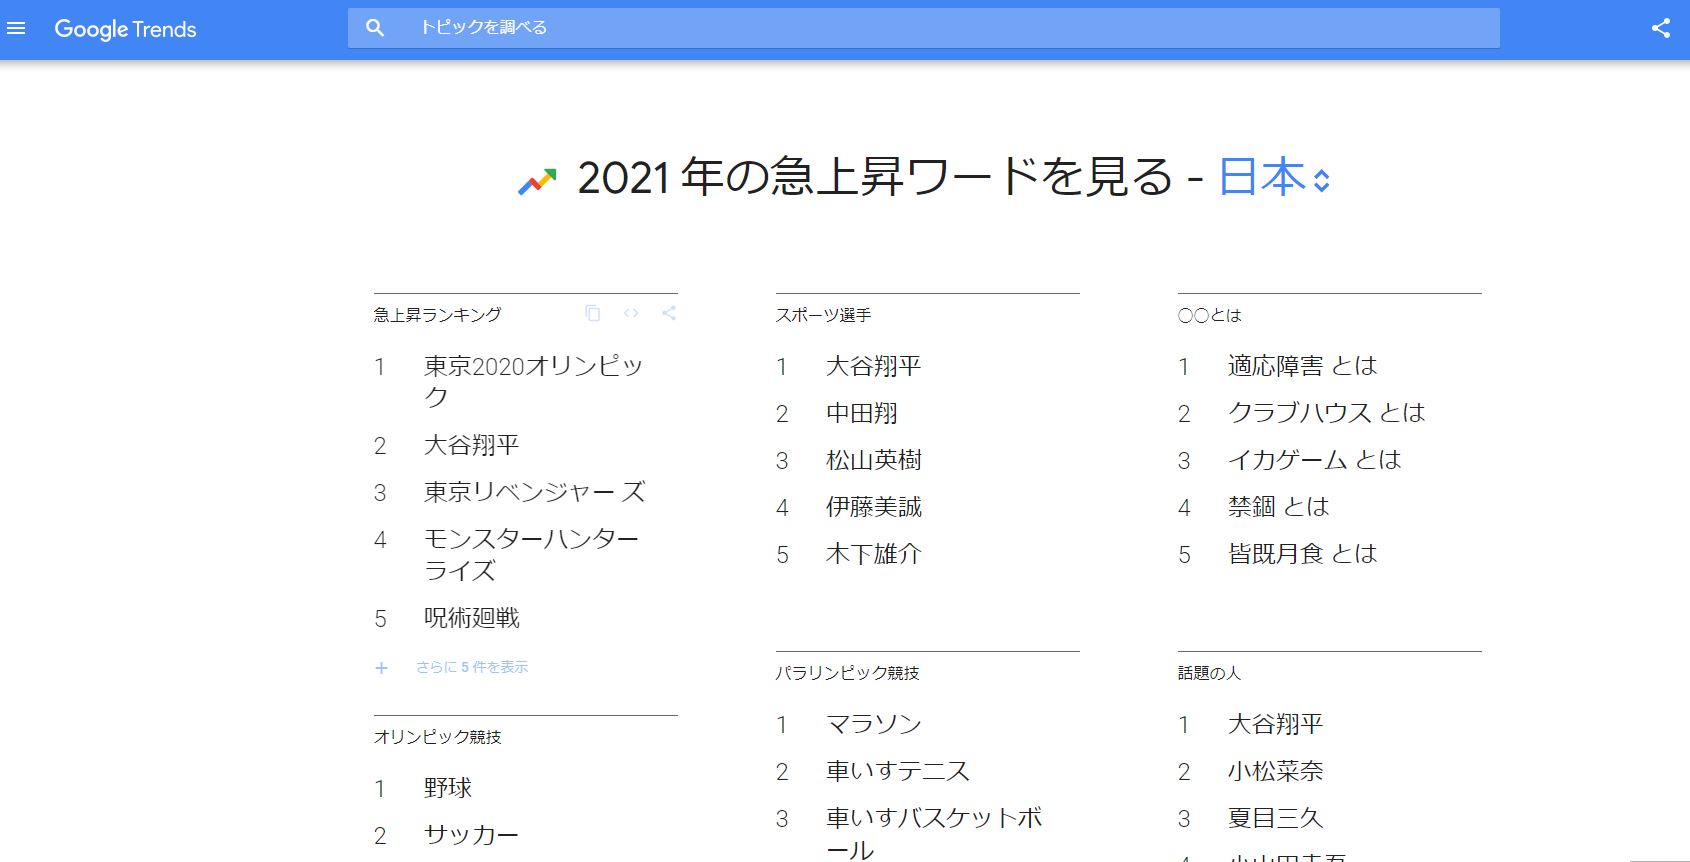
Task: Open クラブハウス とは entry
Action: (x=1327, y=413)
